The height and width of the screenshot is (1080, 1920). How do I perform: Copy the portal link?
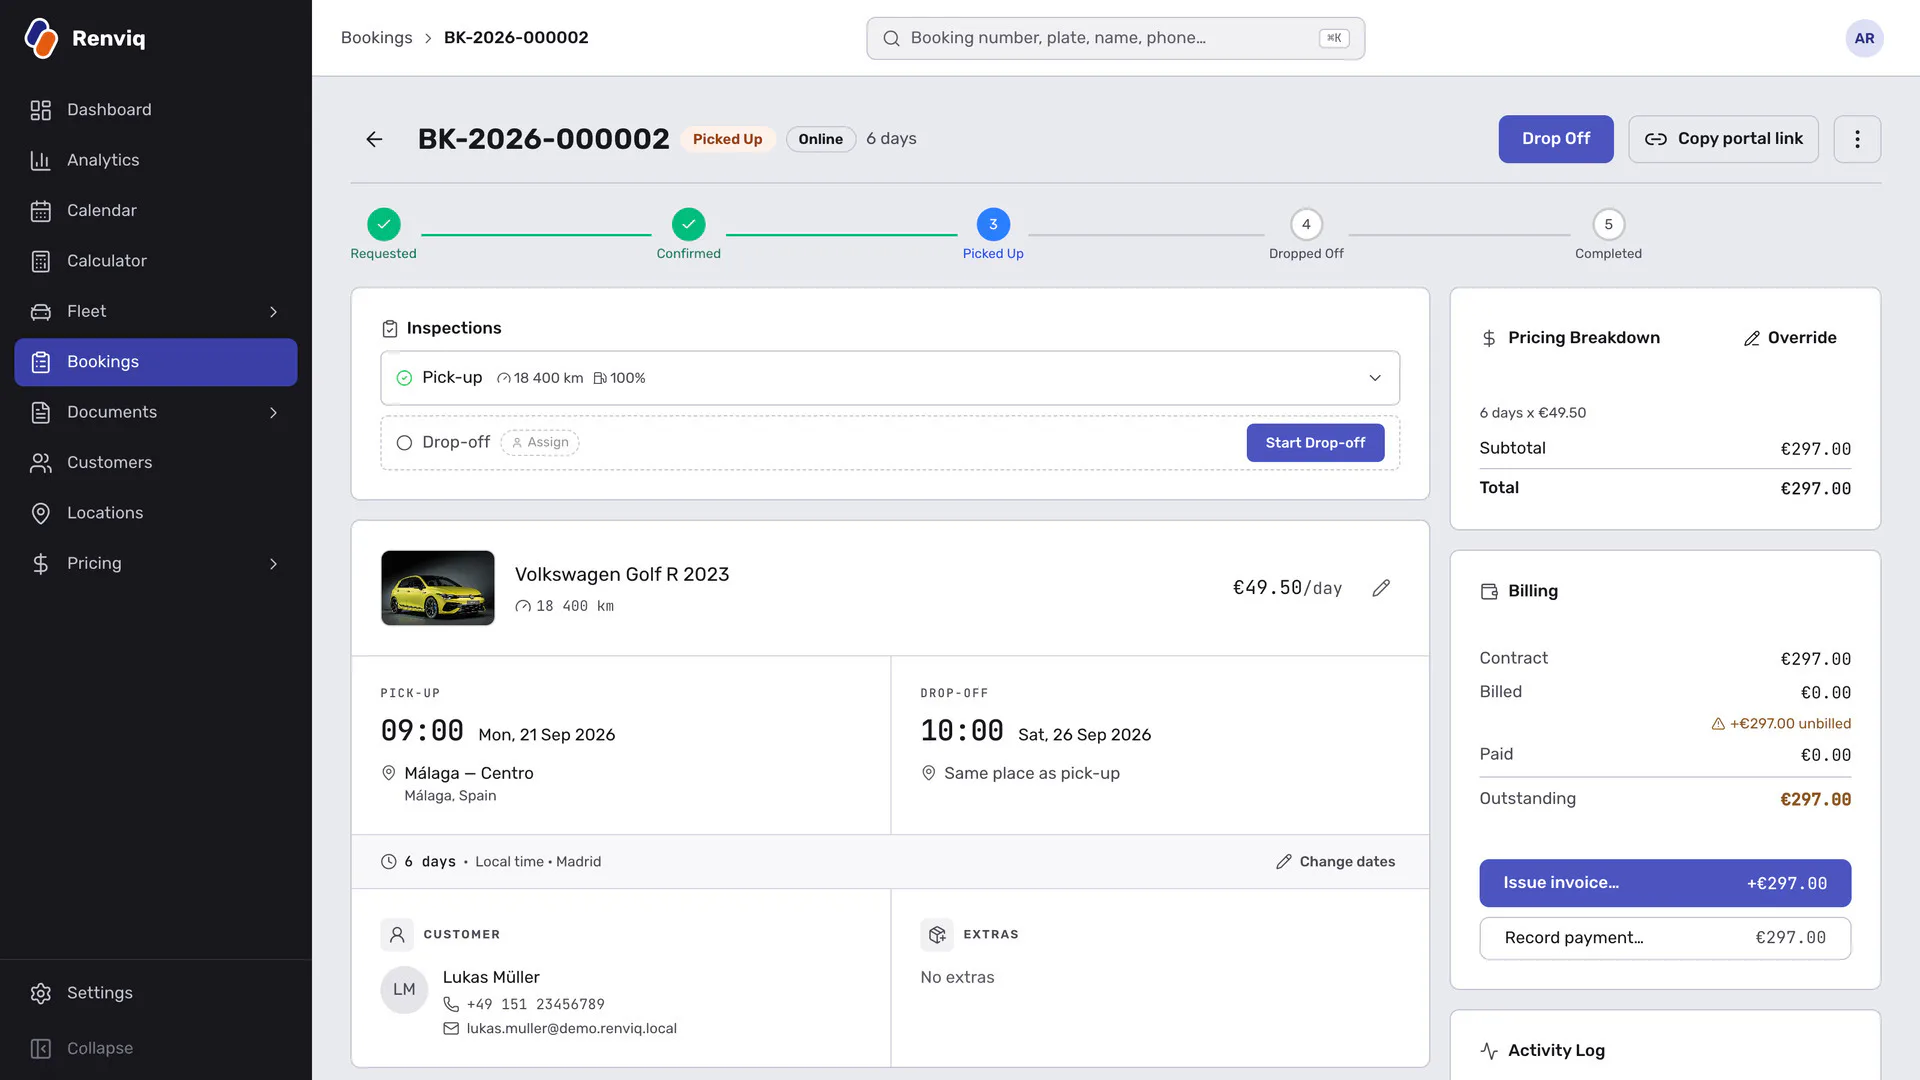1723,139
